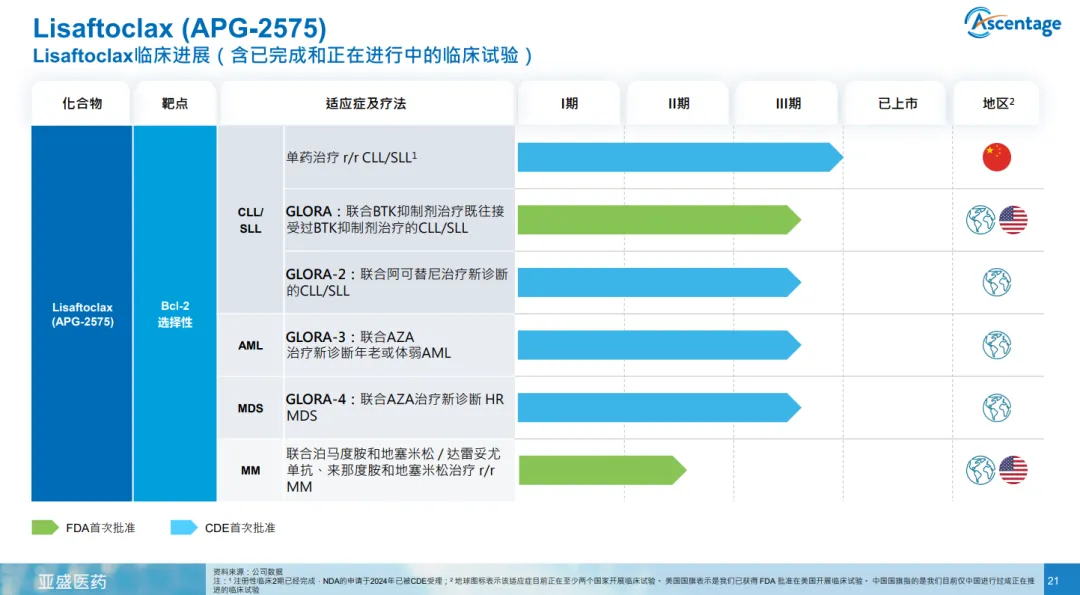Click the Ascentage logo in the slide corner
This screenshot has width=1080, height=595.
1012,23
